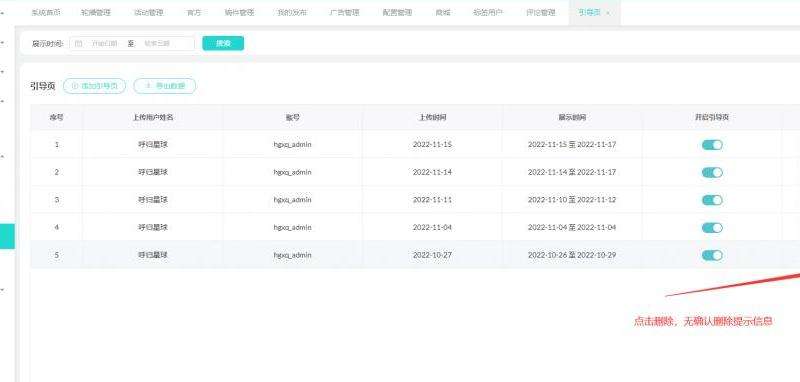
Task: Click uploader name 呼归星球 in row 3
Action: pos(153,200)
